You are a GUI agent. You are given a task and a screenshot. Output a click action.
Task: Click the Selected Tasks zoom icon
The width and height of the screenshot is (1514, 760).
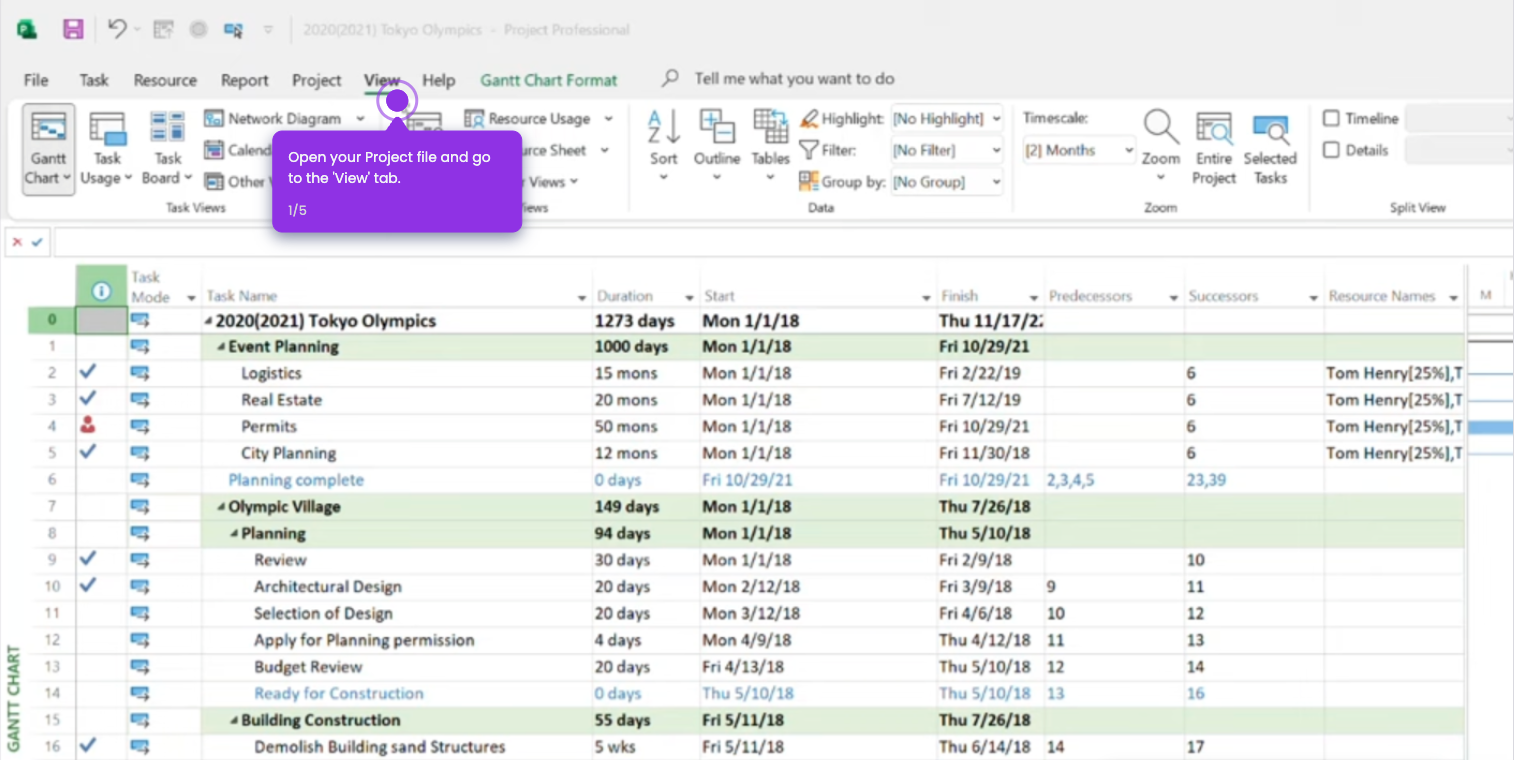click(x=1270, y=129)
